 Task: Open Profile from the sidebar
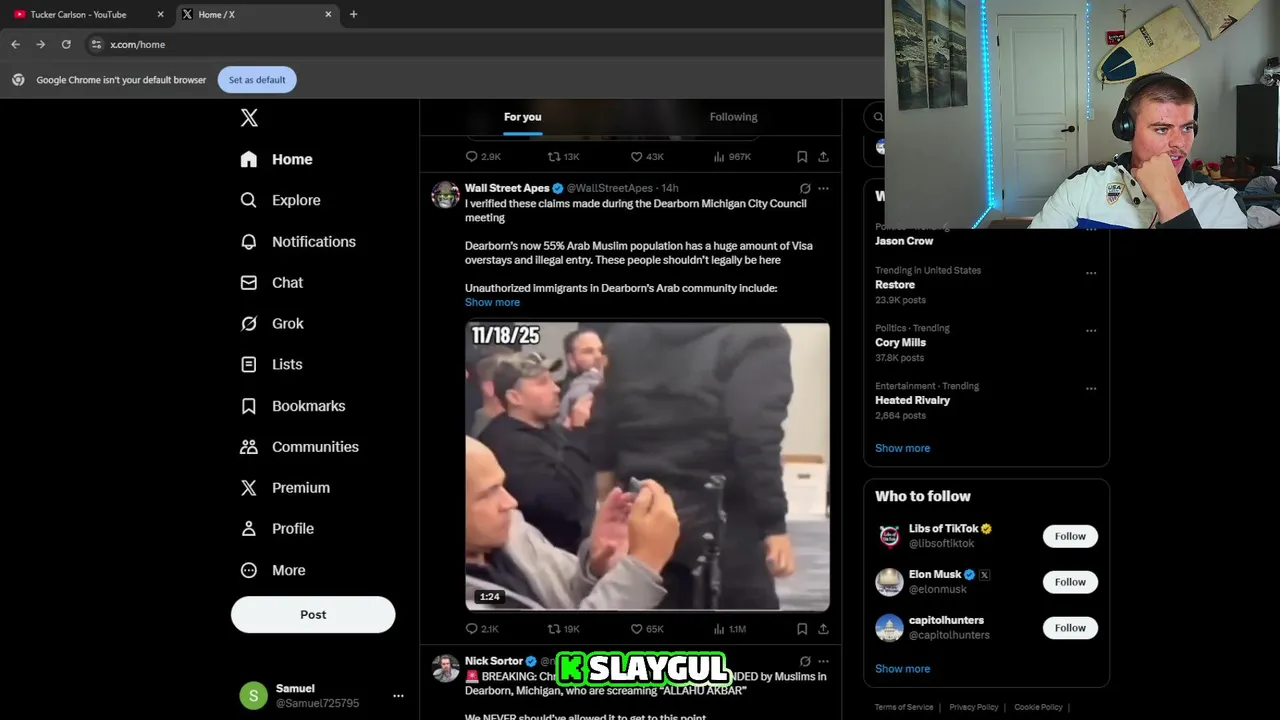[x=277, y=529]
